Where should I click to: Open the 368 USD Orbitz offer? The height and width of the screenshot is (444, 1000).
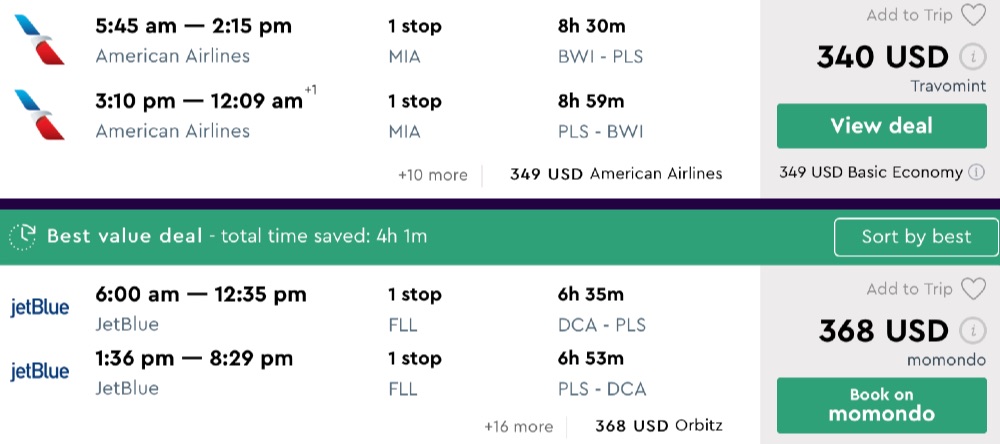tap(657, 426)
